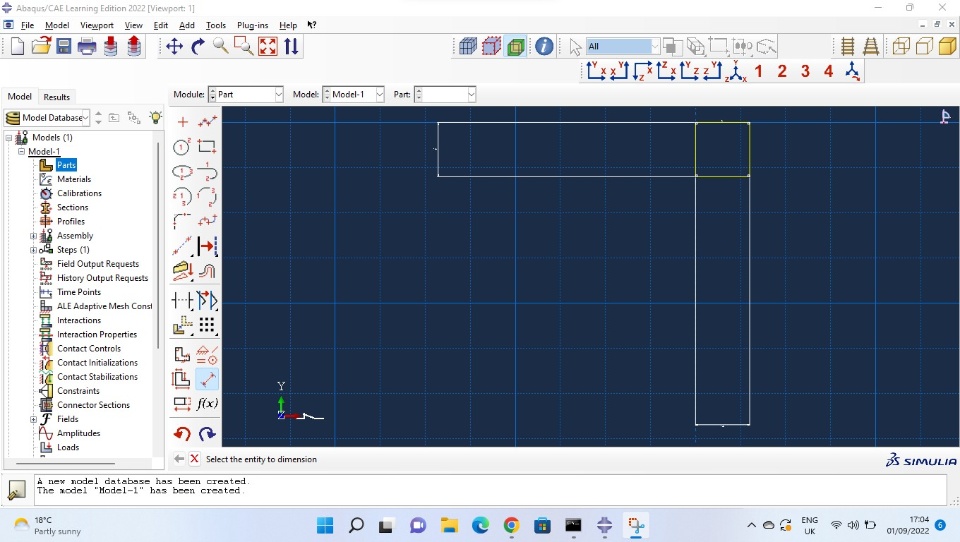Image resolution: width=960 pixels, height=542 pixels.
Task: Toggle the Replace All display-group icon
Action: tap(468, 47)
